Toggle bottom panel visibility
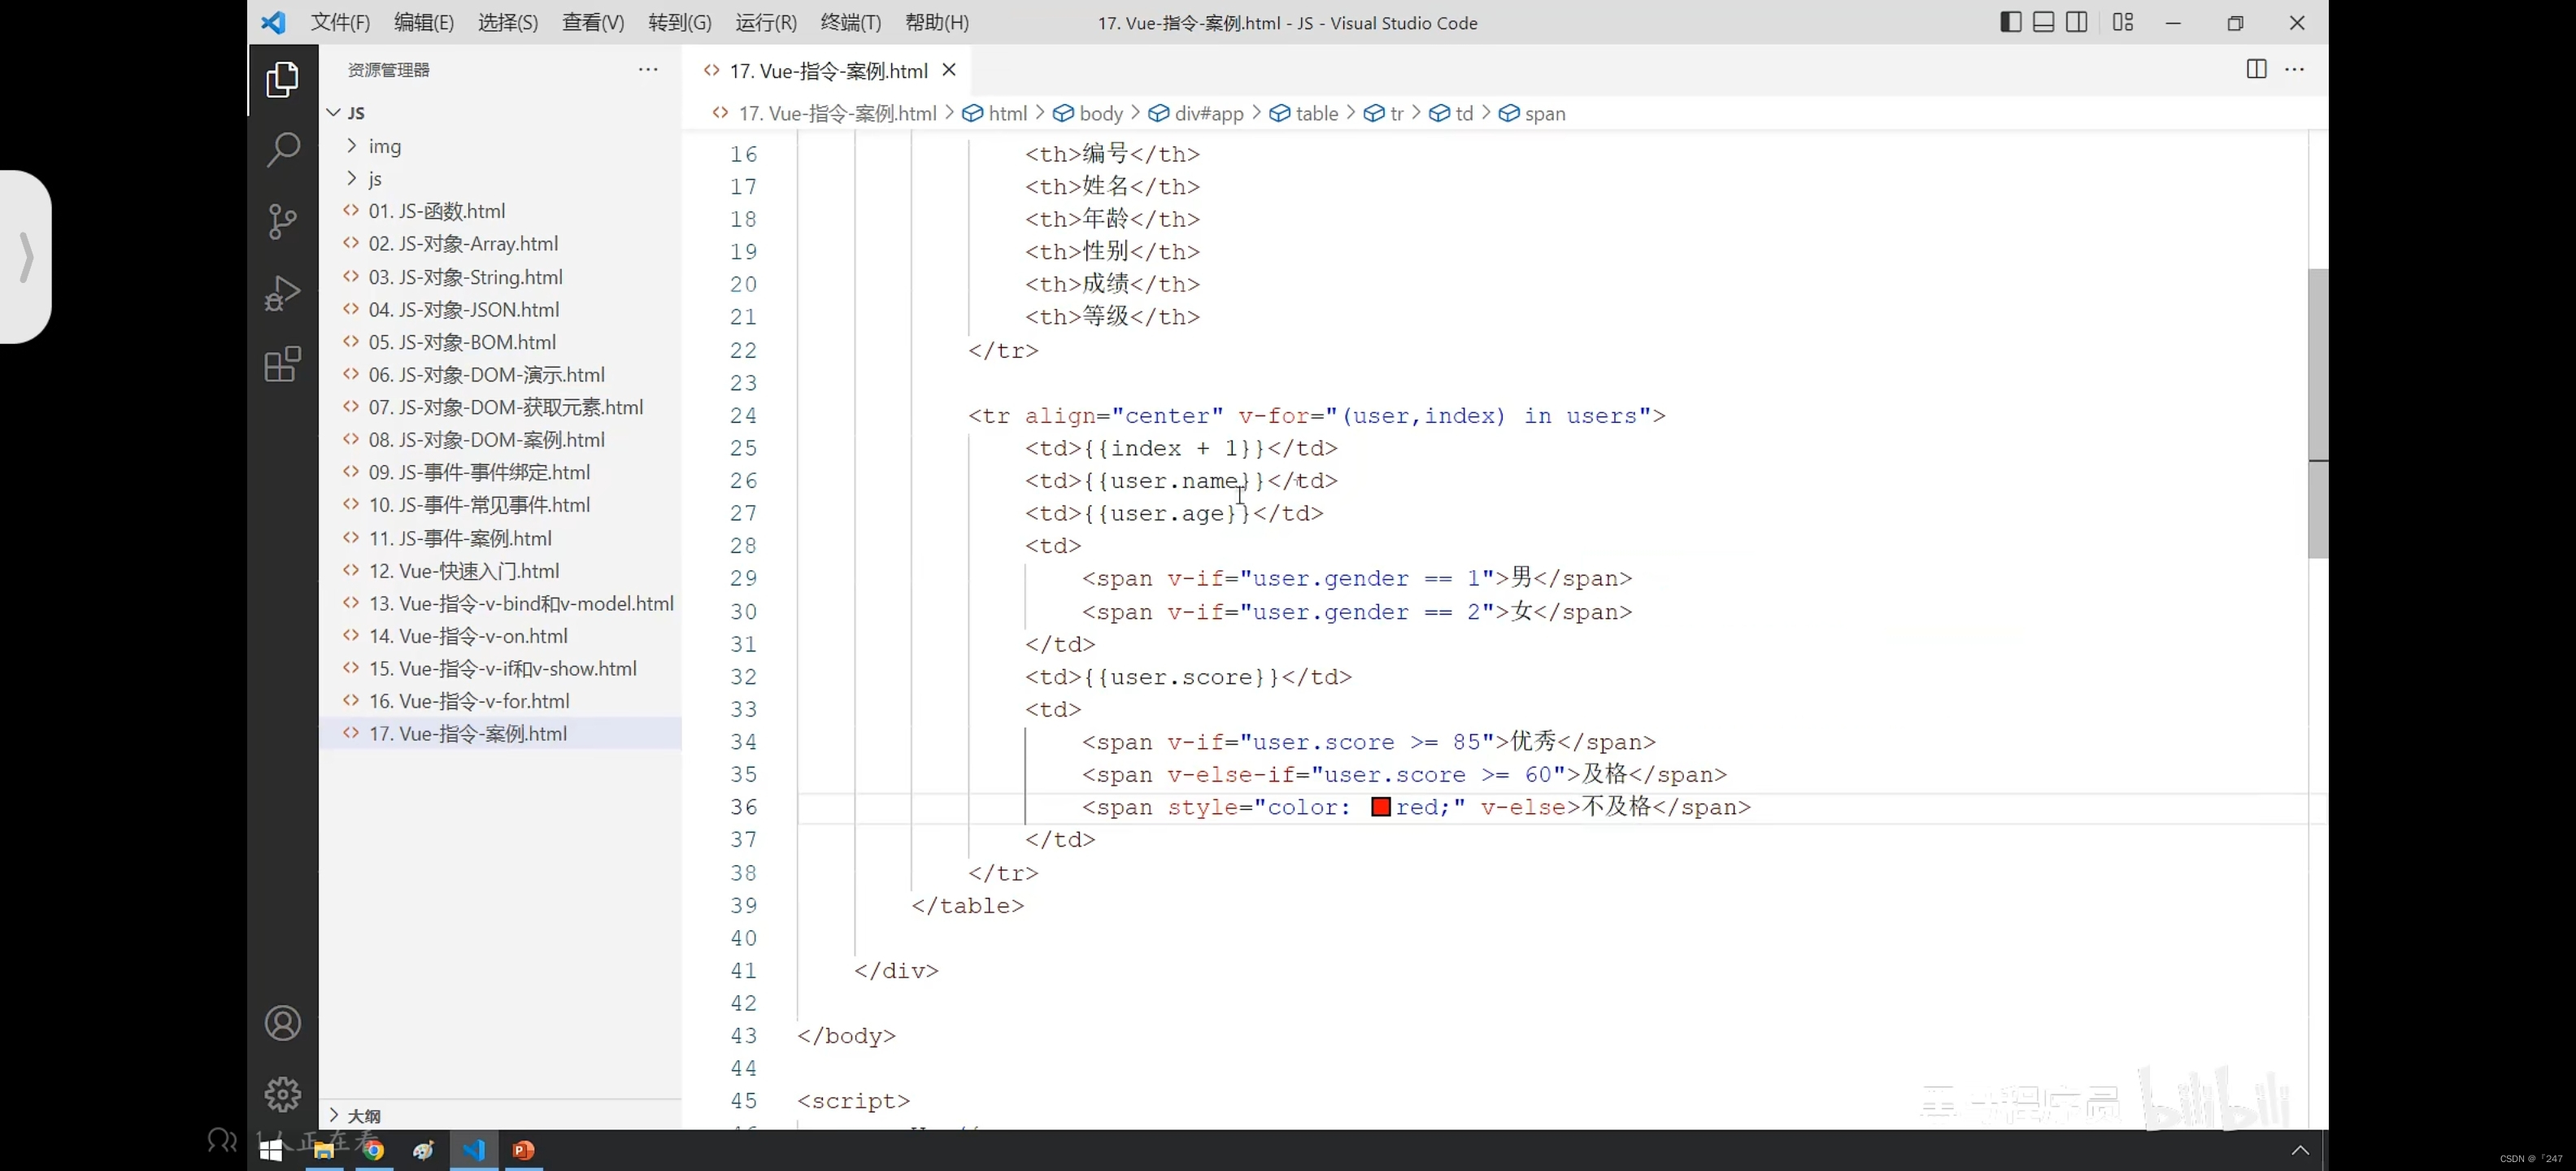 (2044, 22)
